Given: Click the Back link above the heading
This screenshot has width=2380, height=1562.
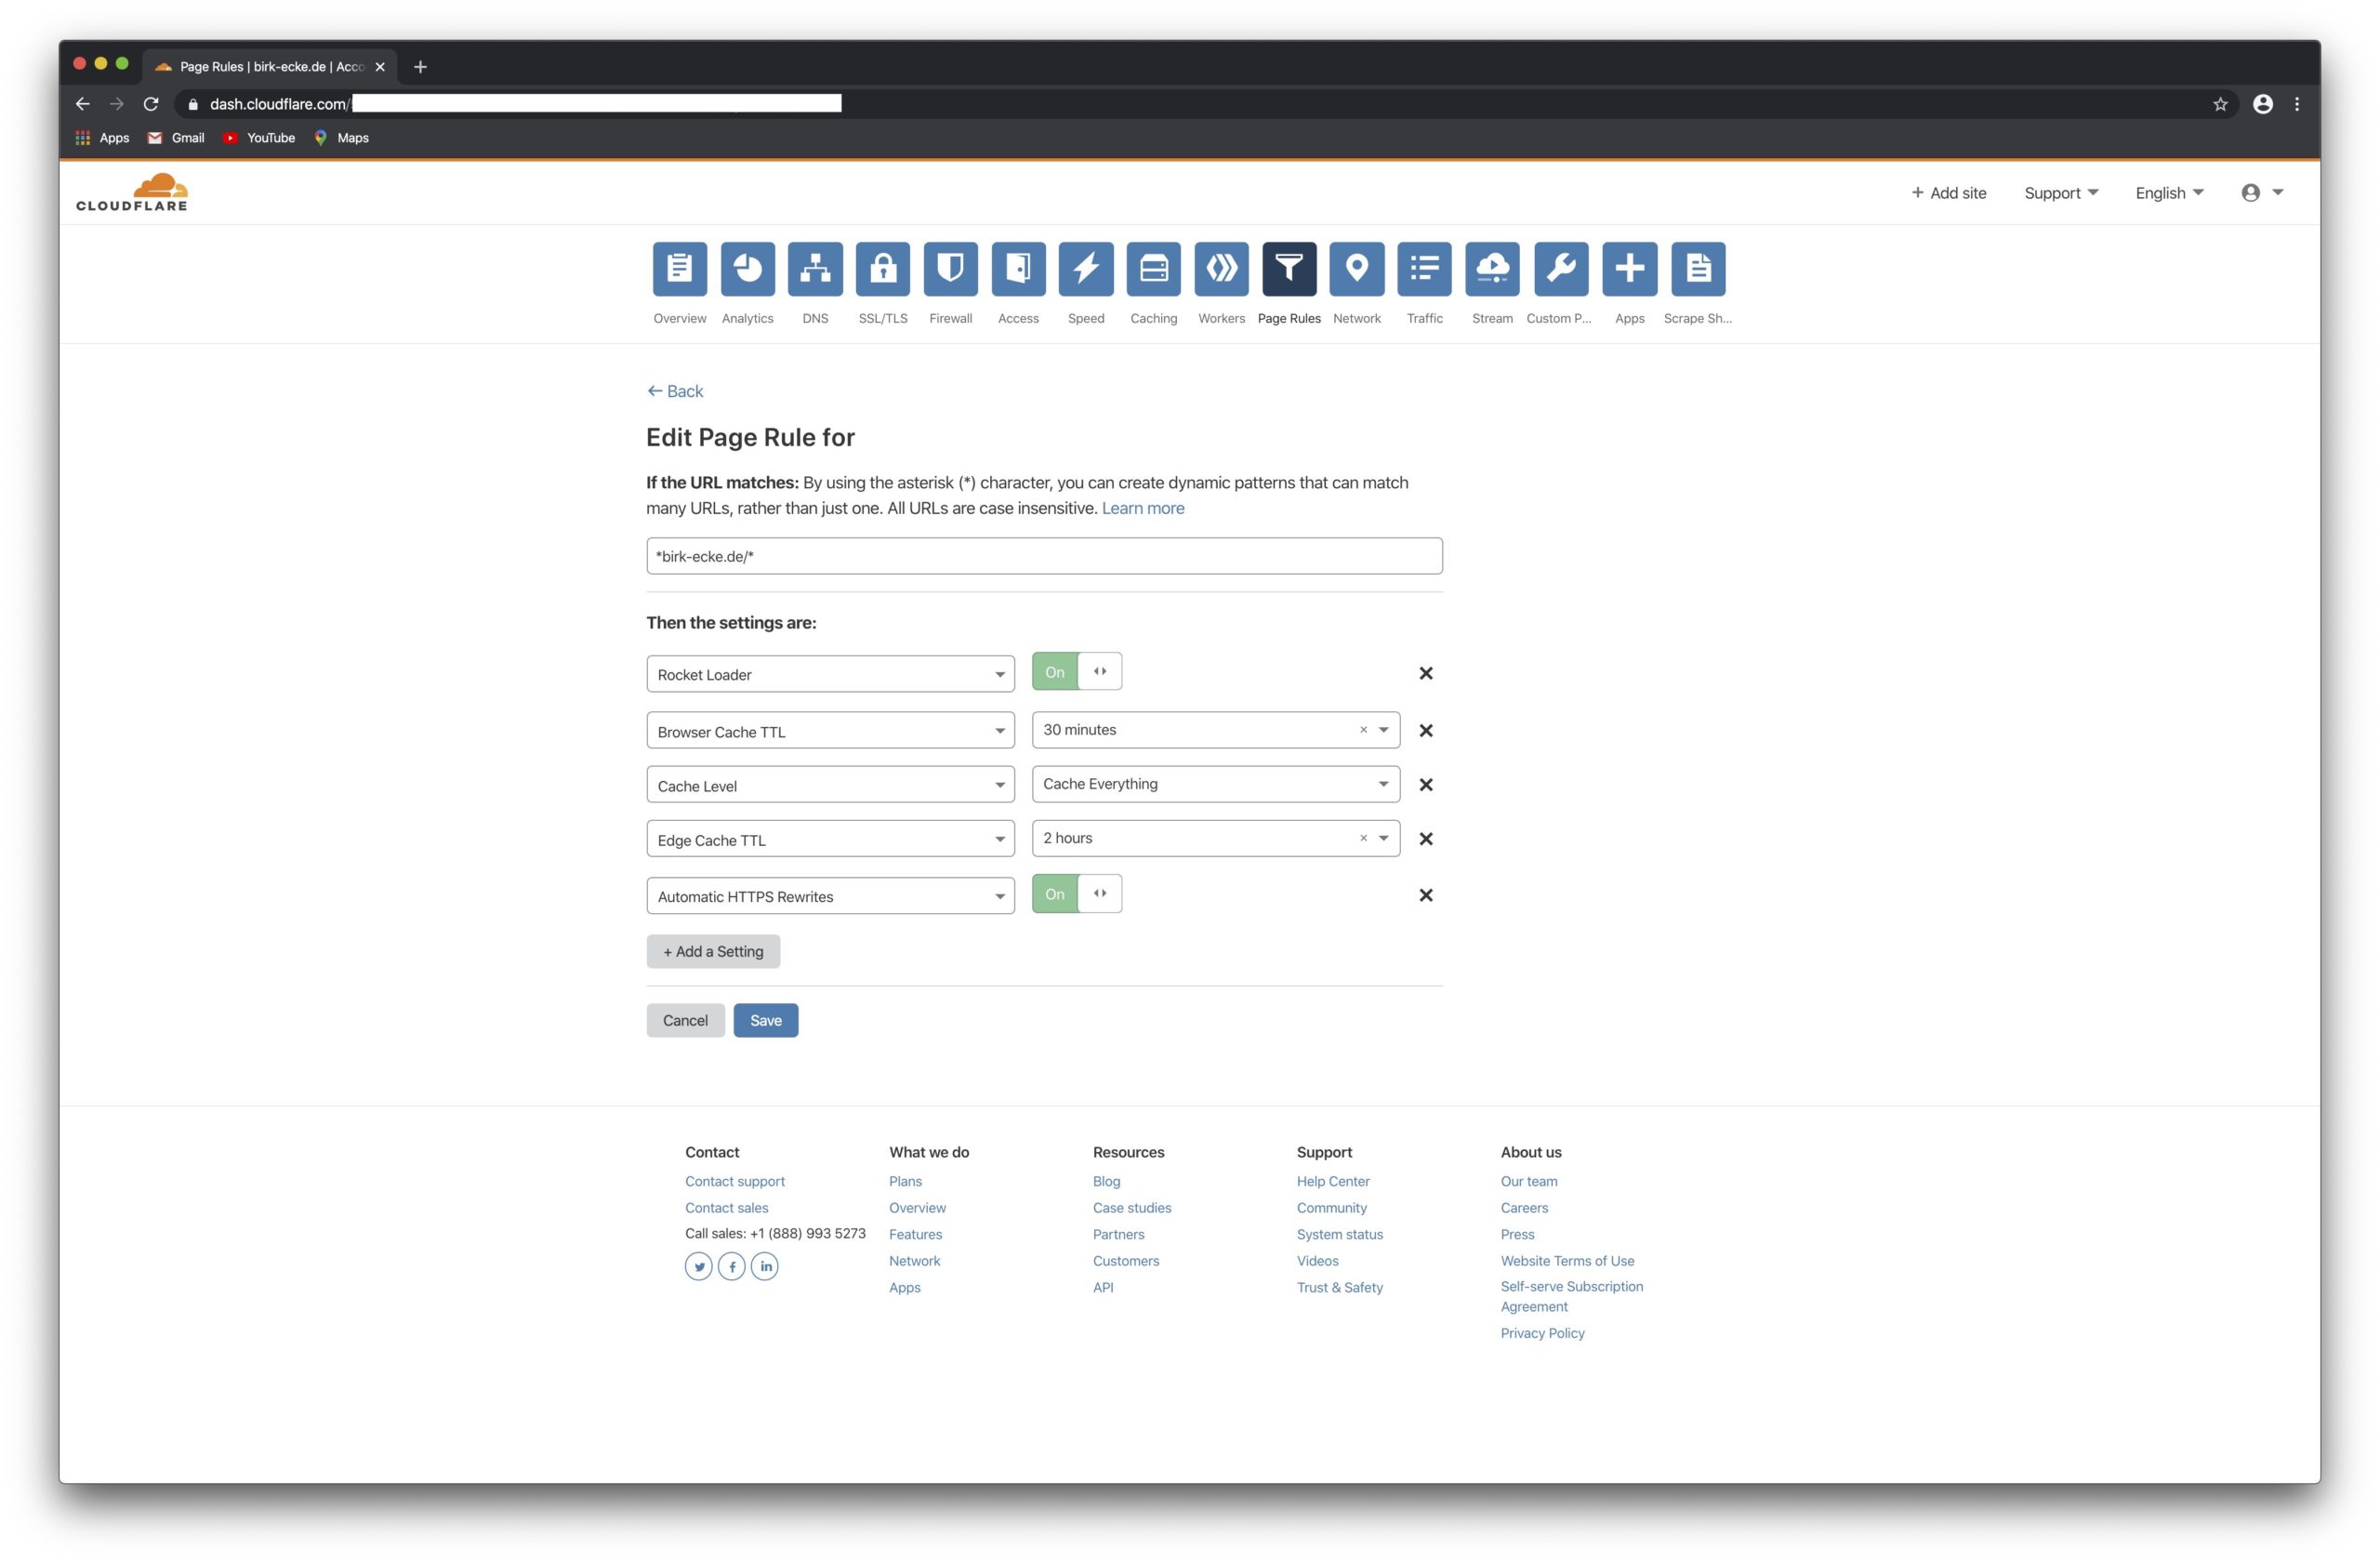Looking at the screenshot, I should pyautogui.click(x=675, y=391).
